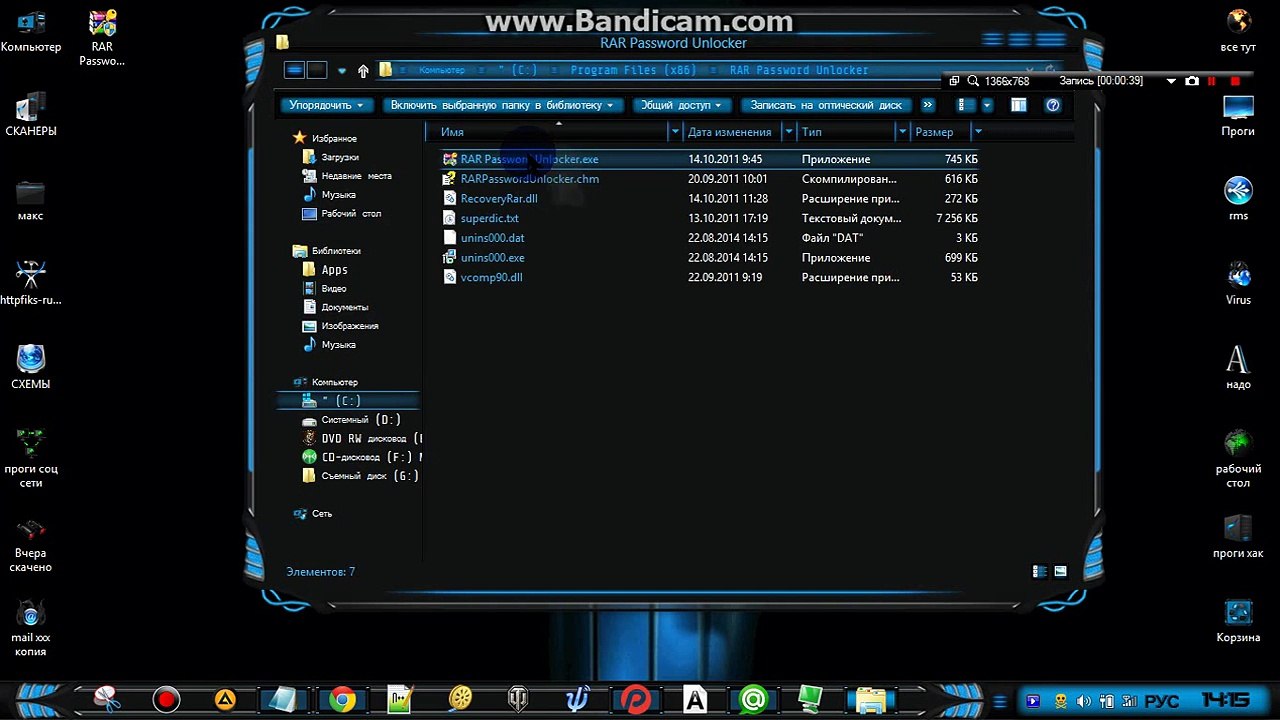
Task: Toggle the preview pane icon in Explorer toolbar
Action: 1018,105
